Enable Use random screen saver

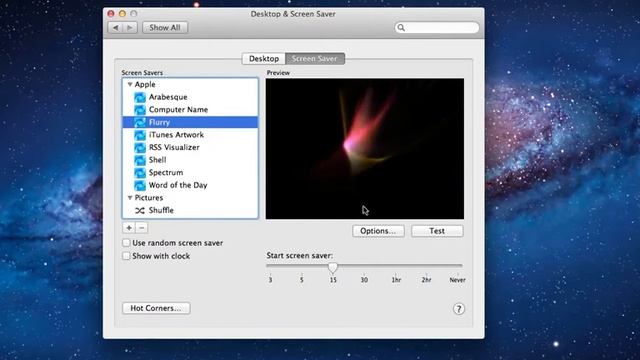[126, 243]
